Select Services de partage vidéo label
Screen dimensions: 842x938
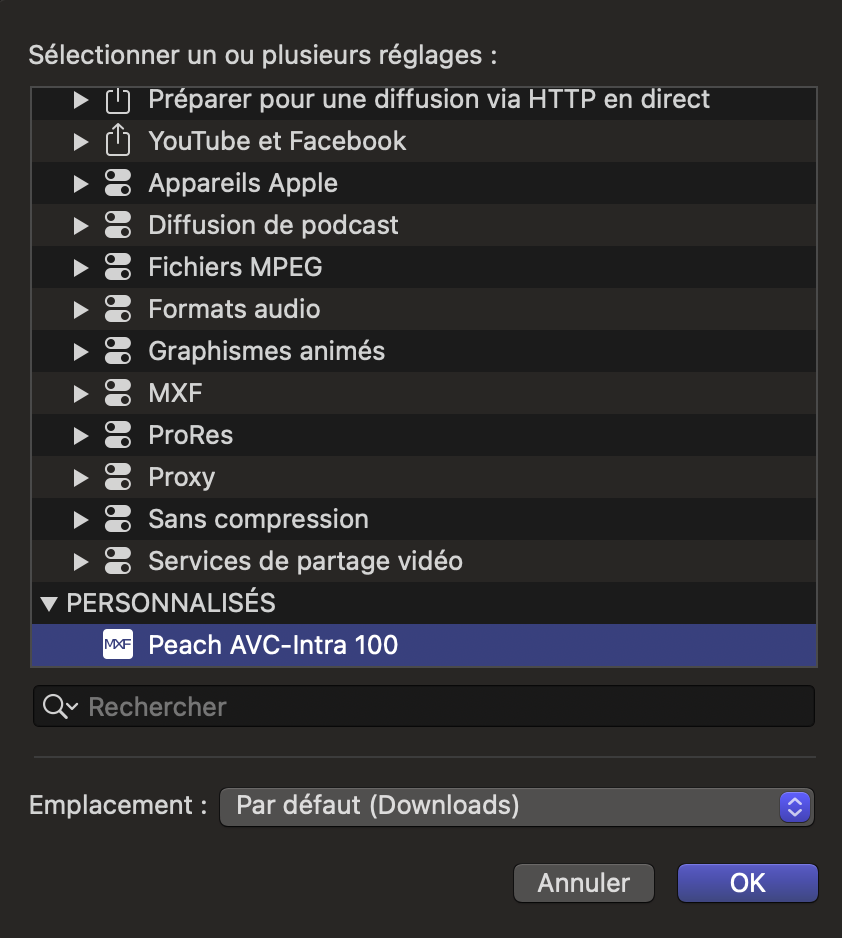[x=306, y=561]
